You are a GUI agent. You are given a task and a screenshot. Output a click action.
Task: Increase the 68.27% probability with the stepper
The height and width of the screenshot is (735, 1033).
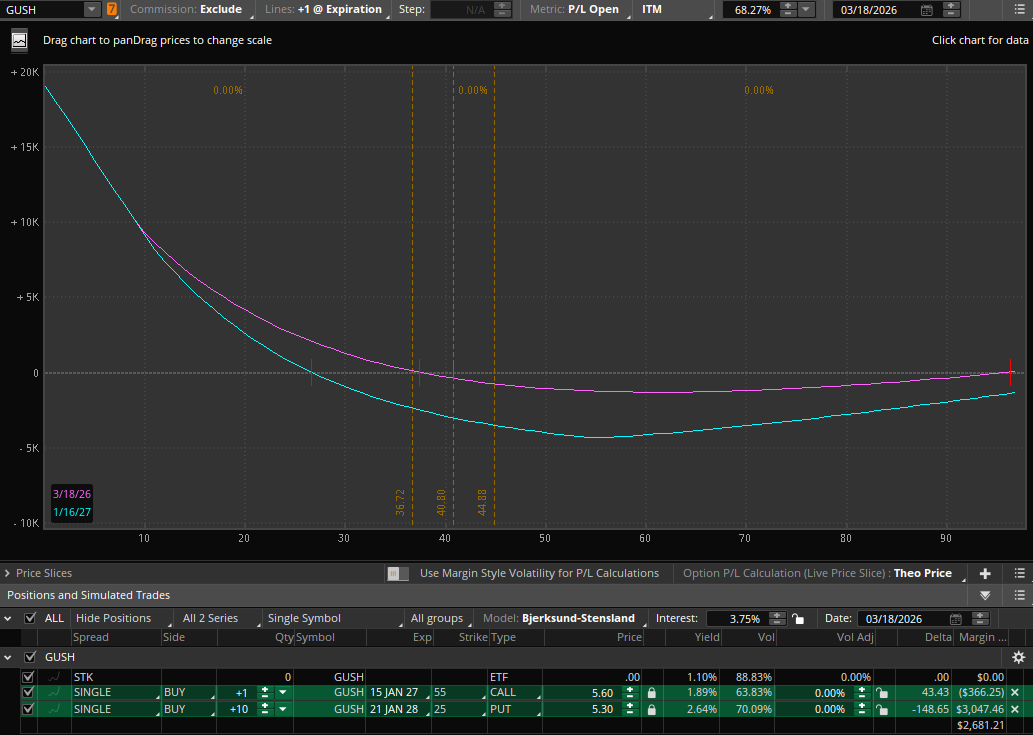pos(786,6)
